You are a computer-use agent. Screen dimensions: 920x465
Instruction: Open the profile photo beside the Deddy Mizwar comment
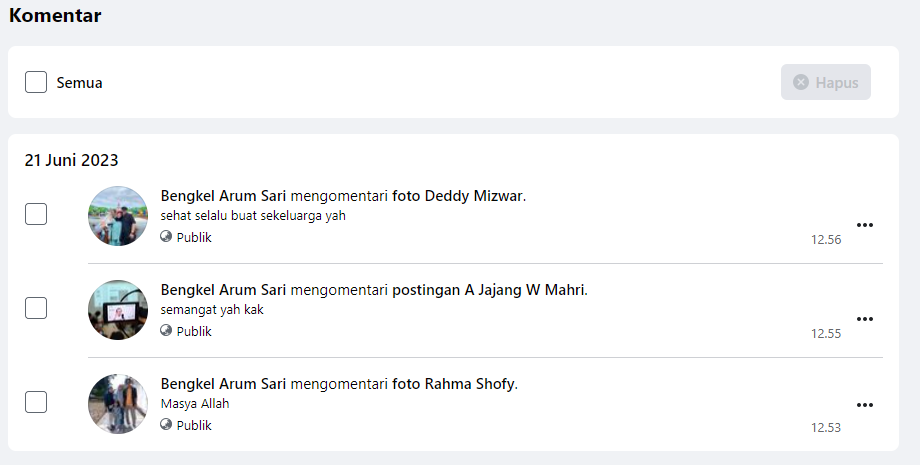(x=118, y=215)
